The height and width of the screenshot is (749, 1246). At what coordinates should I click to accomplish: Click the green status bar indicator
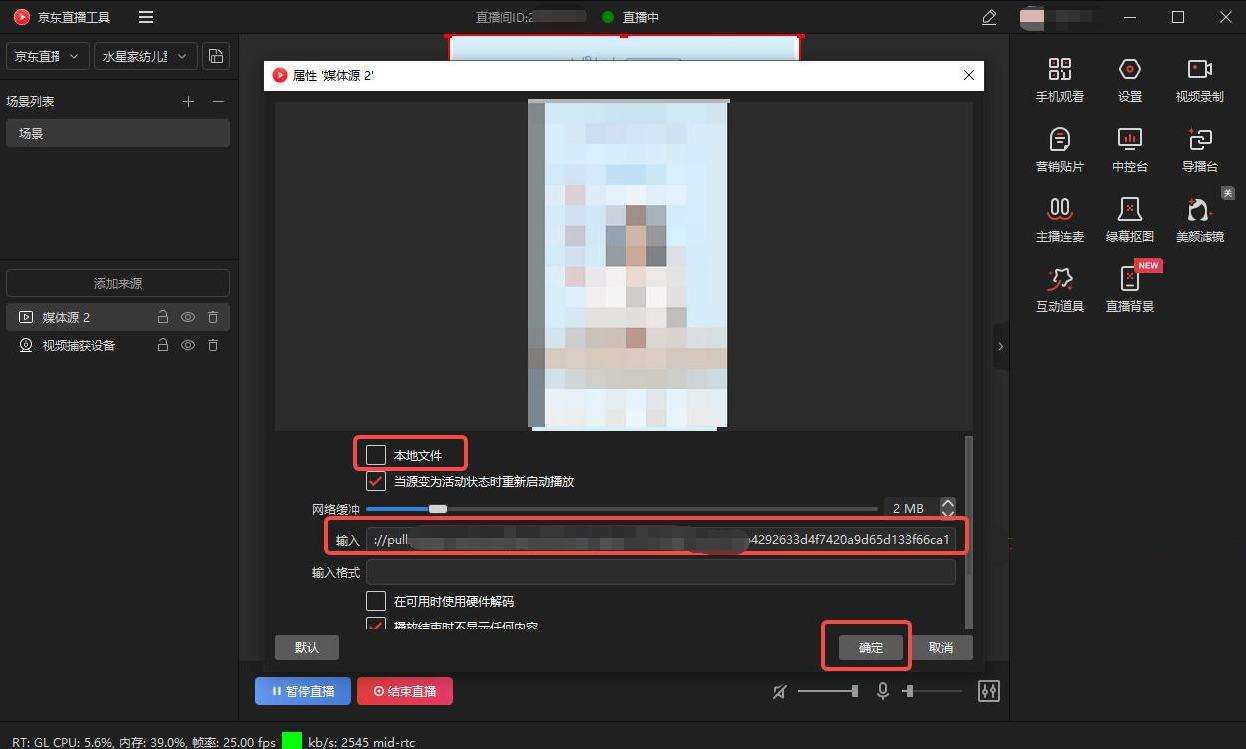[x=292, y=741]
